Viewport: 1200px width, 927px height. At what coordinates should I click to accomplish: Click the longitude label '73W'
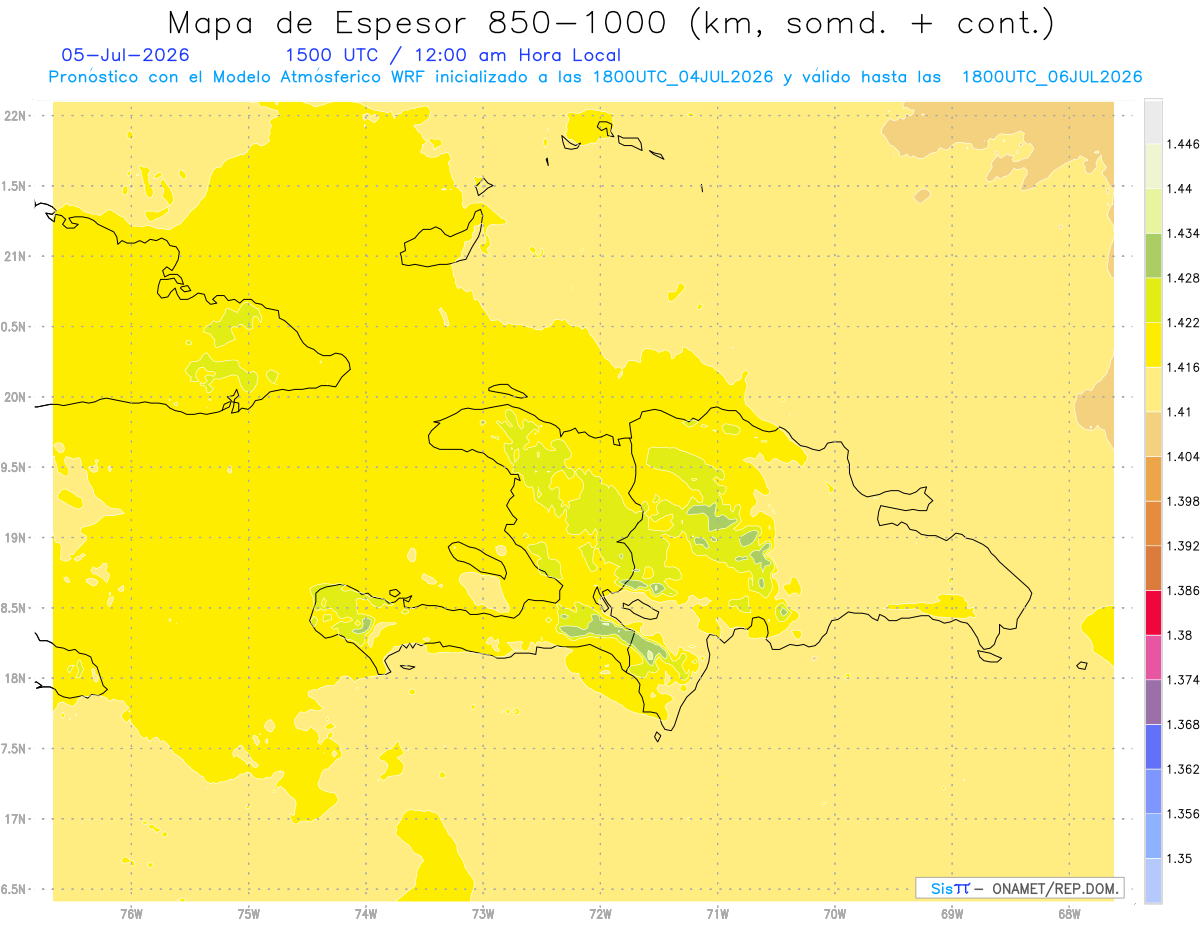point(483,914)
